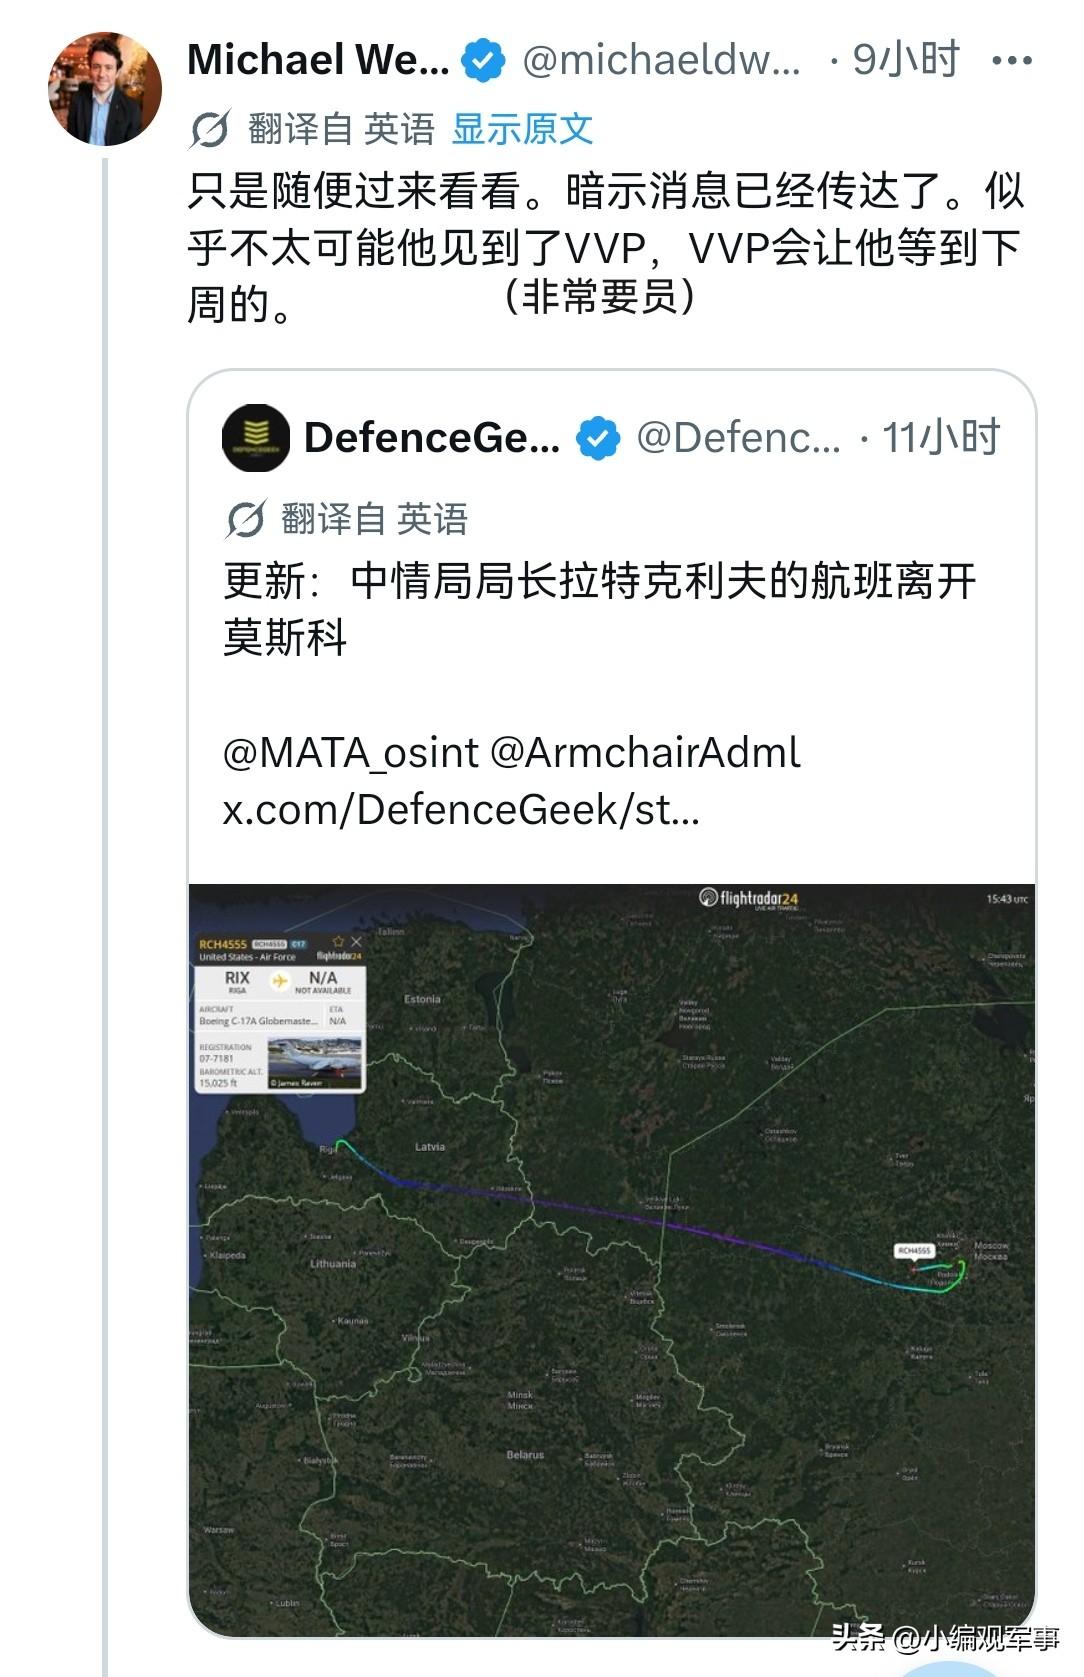Tap the DefenceGe... account name
The width and height of the screenshot is (1084, 1677).
tap(432, 438)
